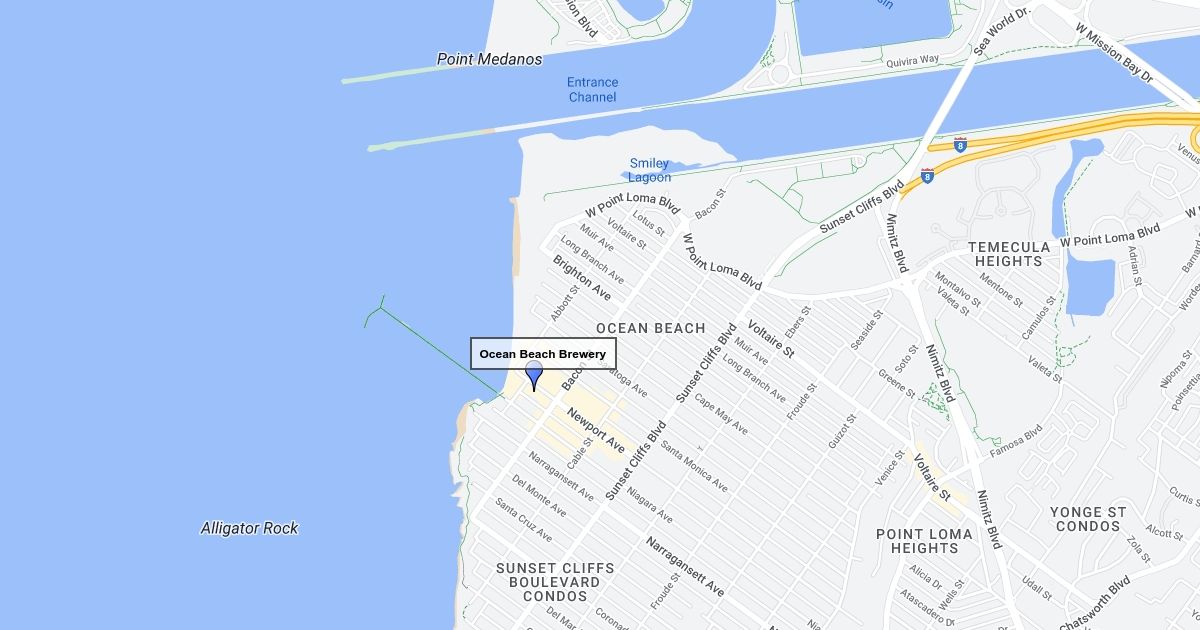The image size is (1200, 630).
Task: Select the Sea World Dr road label
Action: [1002, 30]
